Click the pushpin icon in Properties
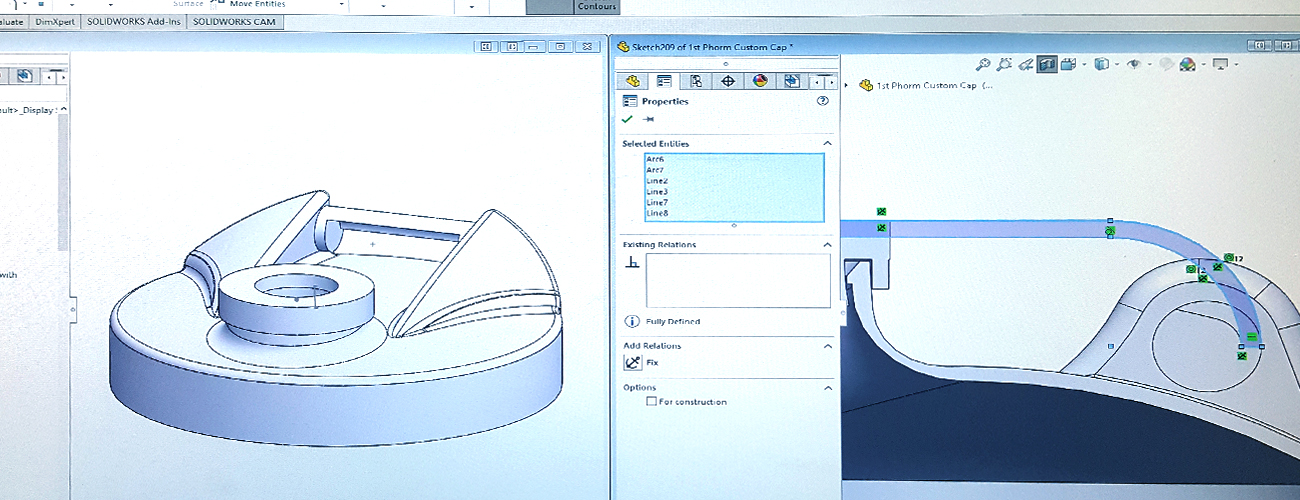Screen dimensions: 1300x500 pos(648,119)
